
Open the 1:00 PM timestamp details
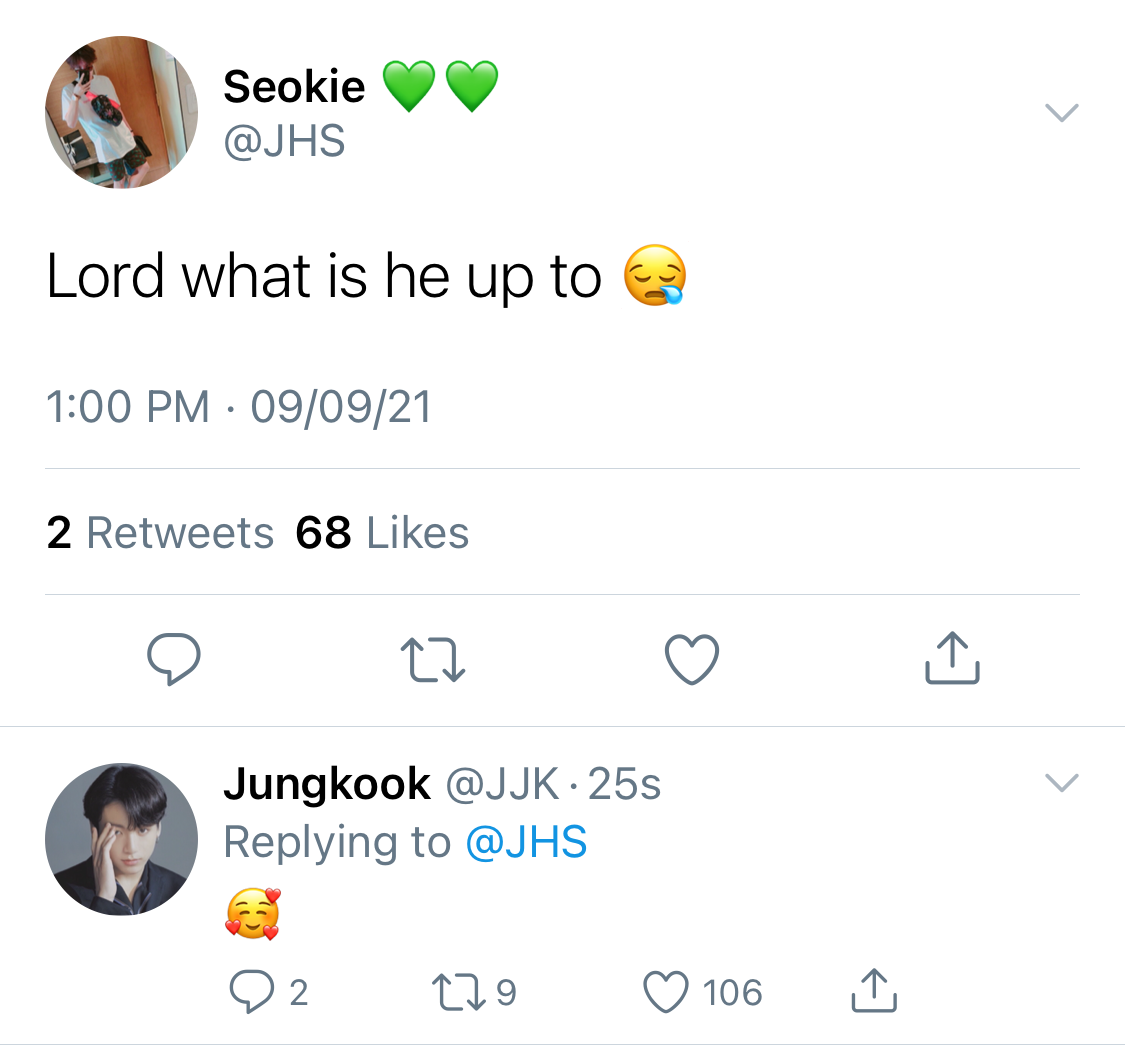click(x=128, y=406)
